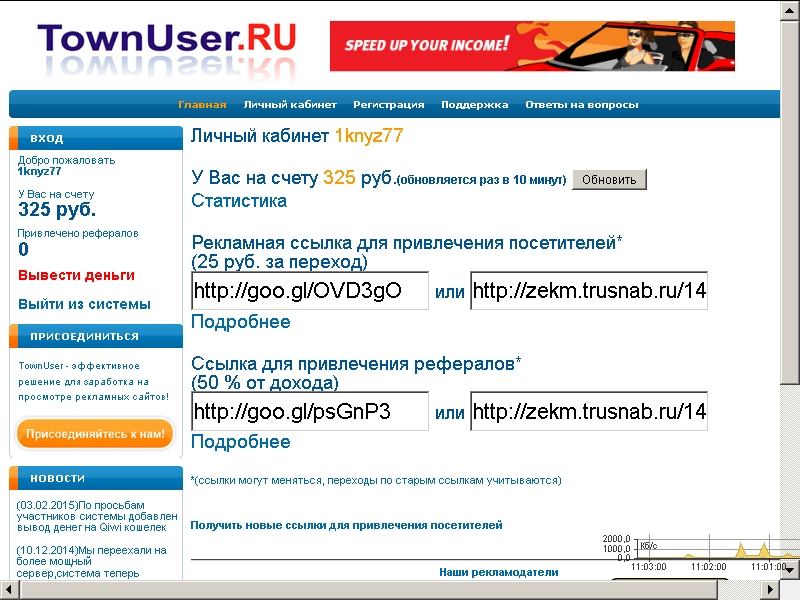Open the Регистрация menu item
This screenshot has width=800, height=600.
click(x=389, y=105)
